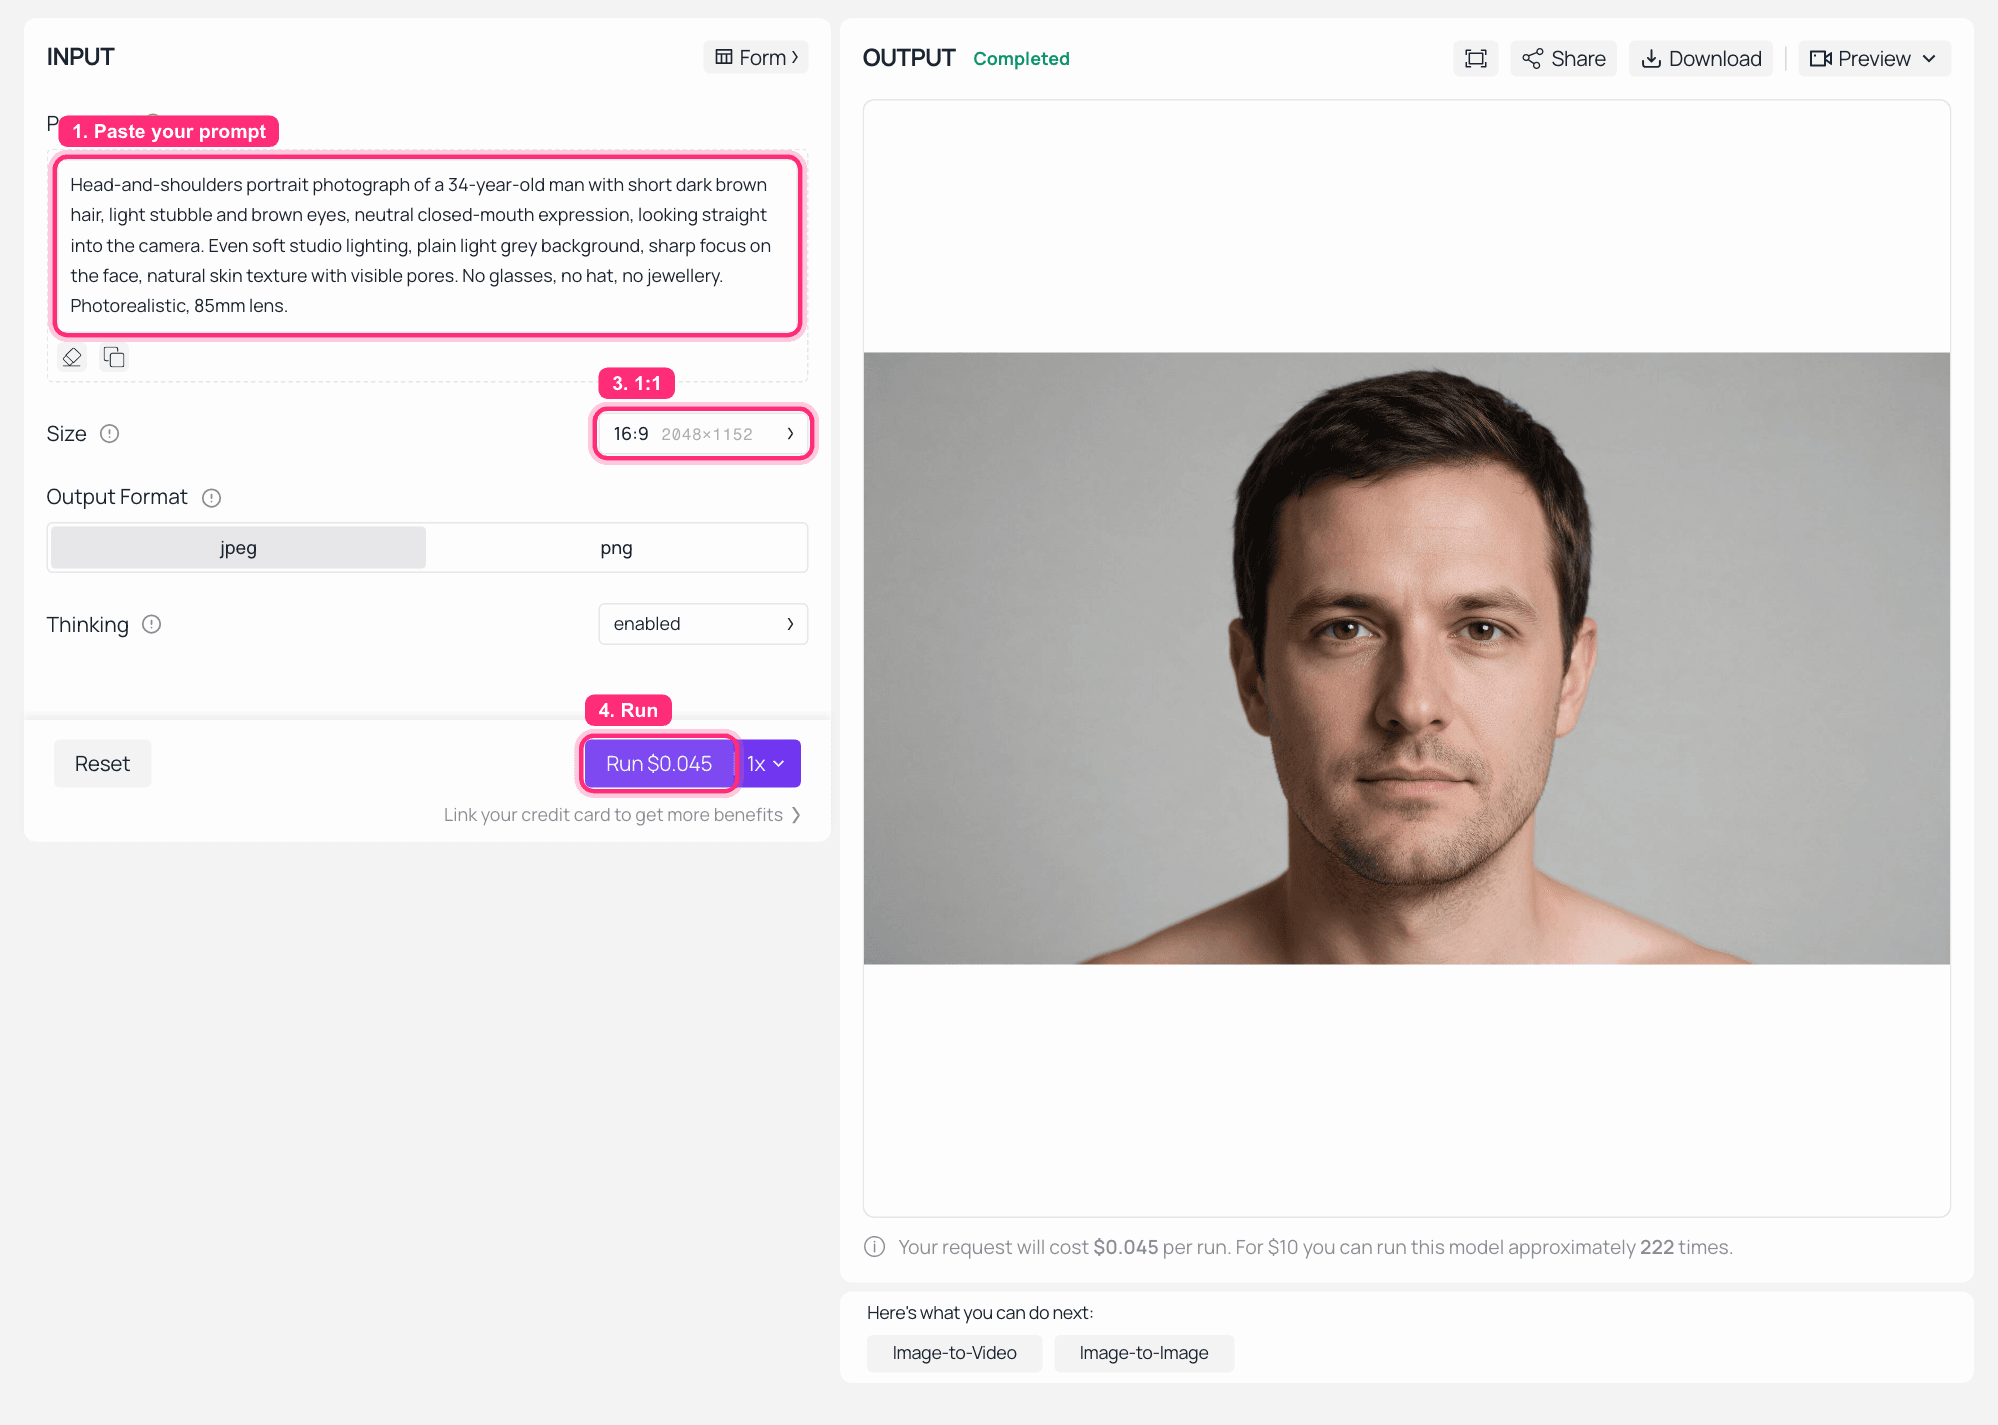Image resolution: width=1998 pixels, height=1425 pixels.
Task: Select the jpeg output format
Action: click(238, 548)
